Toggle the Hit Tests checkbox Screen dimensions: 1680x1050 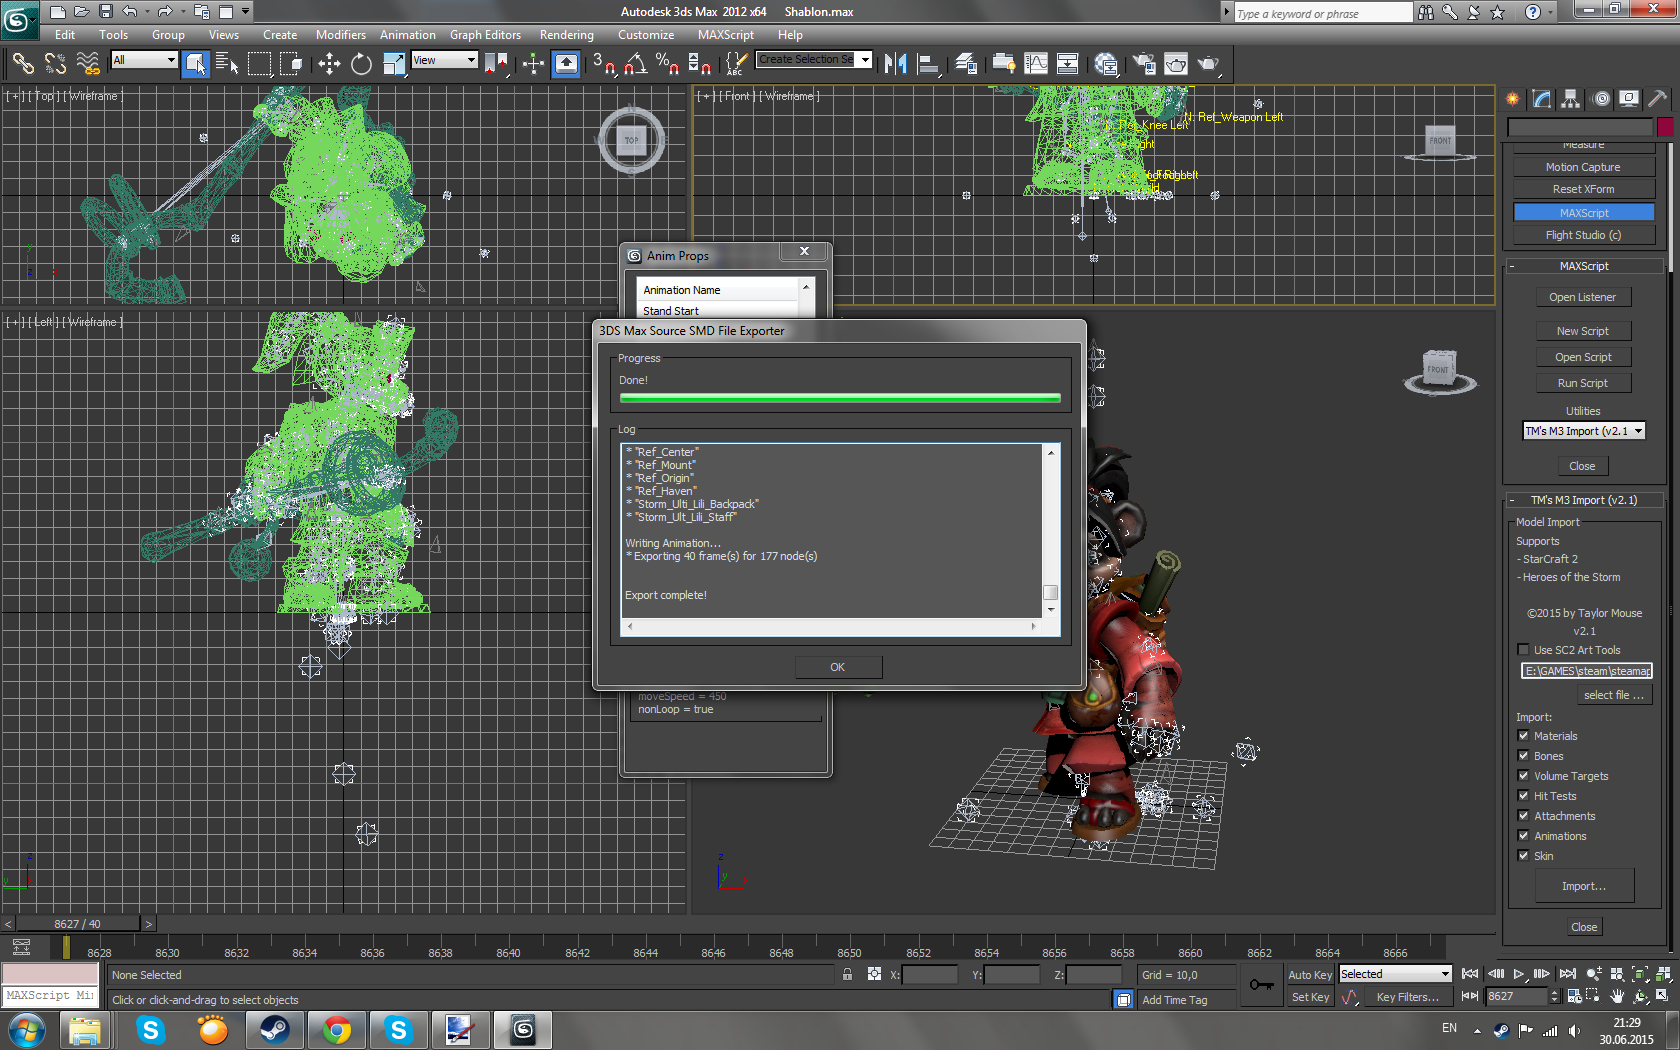click(1523, 796)
